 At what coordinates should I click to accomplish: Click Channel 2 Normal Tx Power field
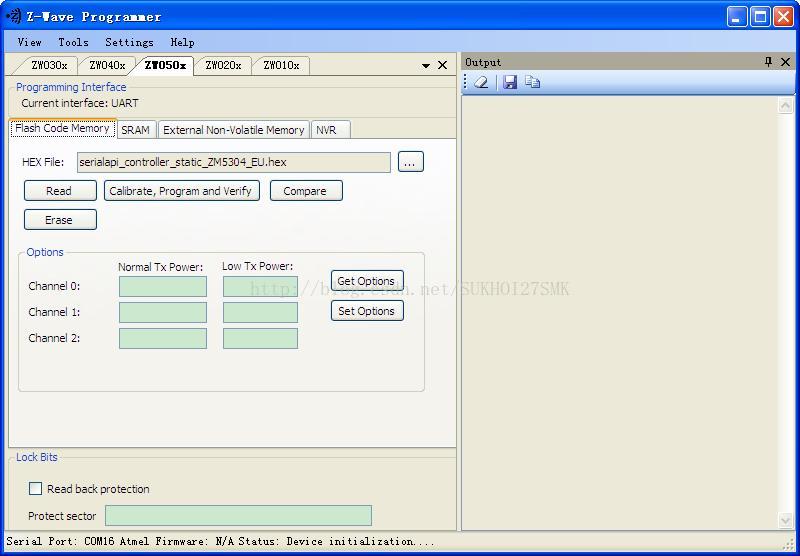pos(163,339)
